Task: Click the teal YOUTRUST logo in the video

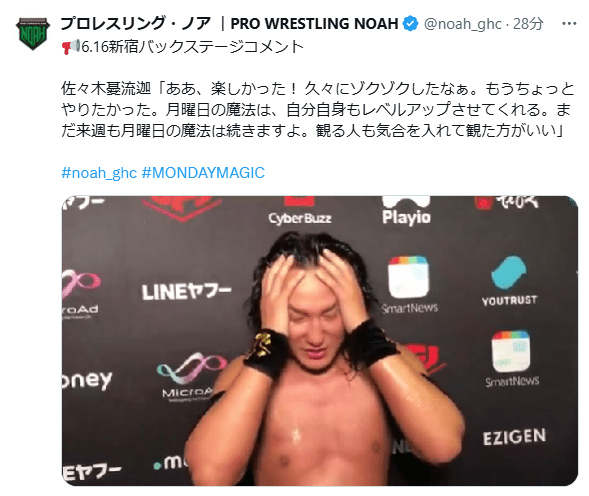Action: click(x=509, y=273)
